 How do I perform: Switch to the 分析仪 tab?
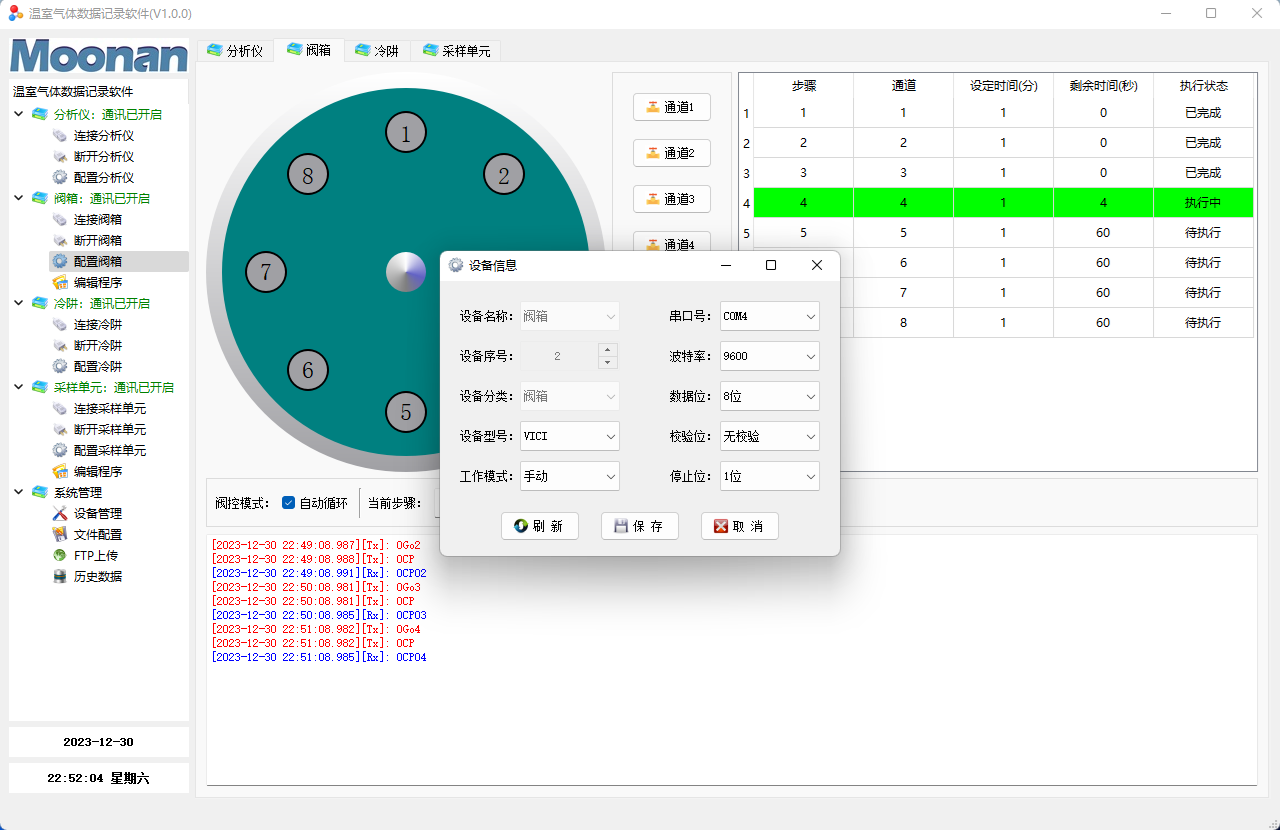(235, 50)
